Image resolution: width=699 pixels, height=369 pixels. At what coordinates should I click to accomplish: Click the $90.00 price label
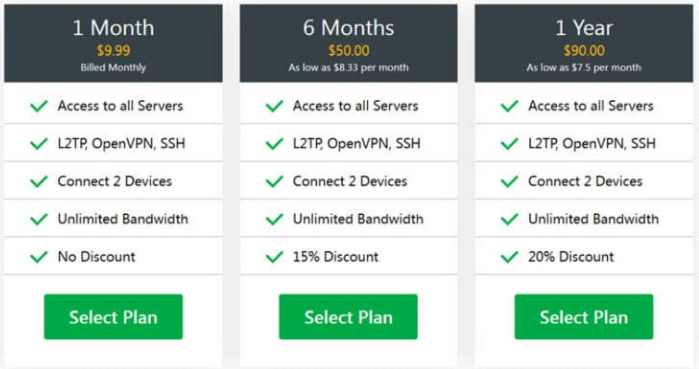tap(584, 50)
